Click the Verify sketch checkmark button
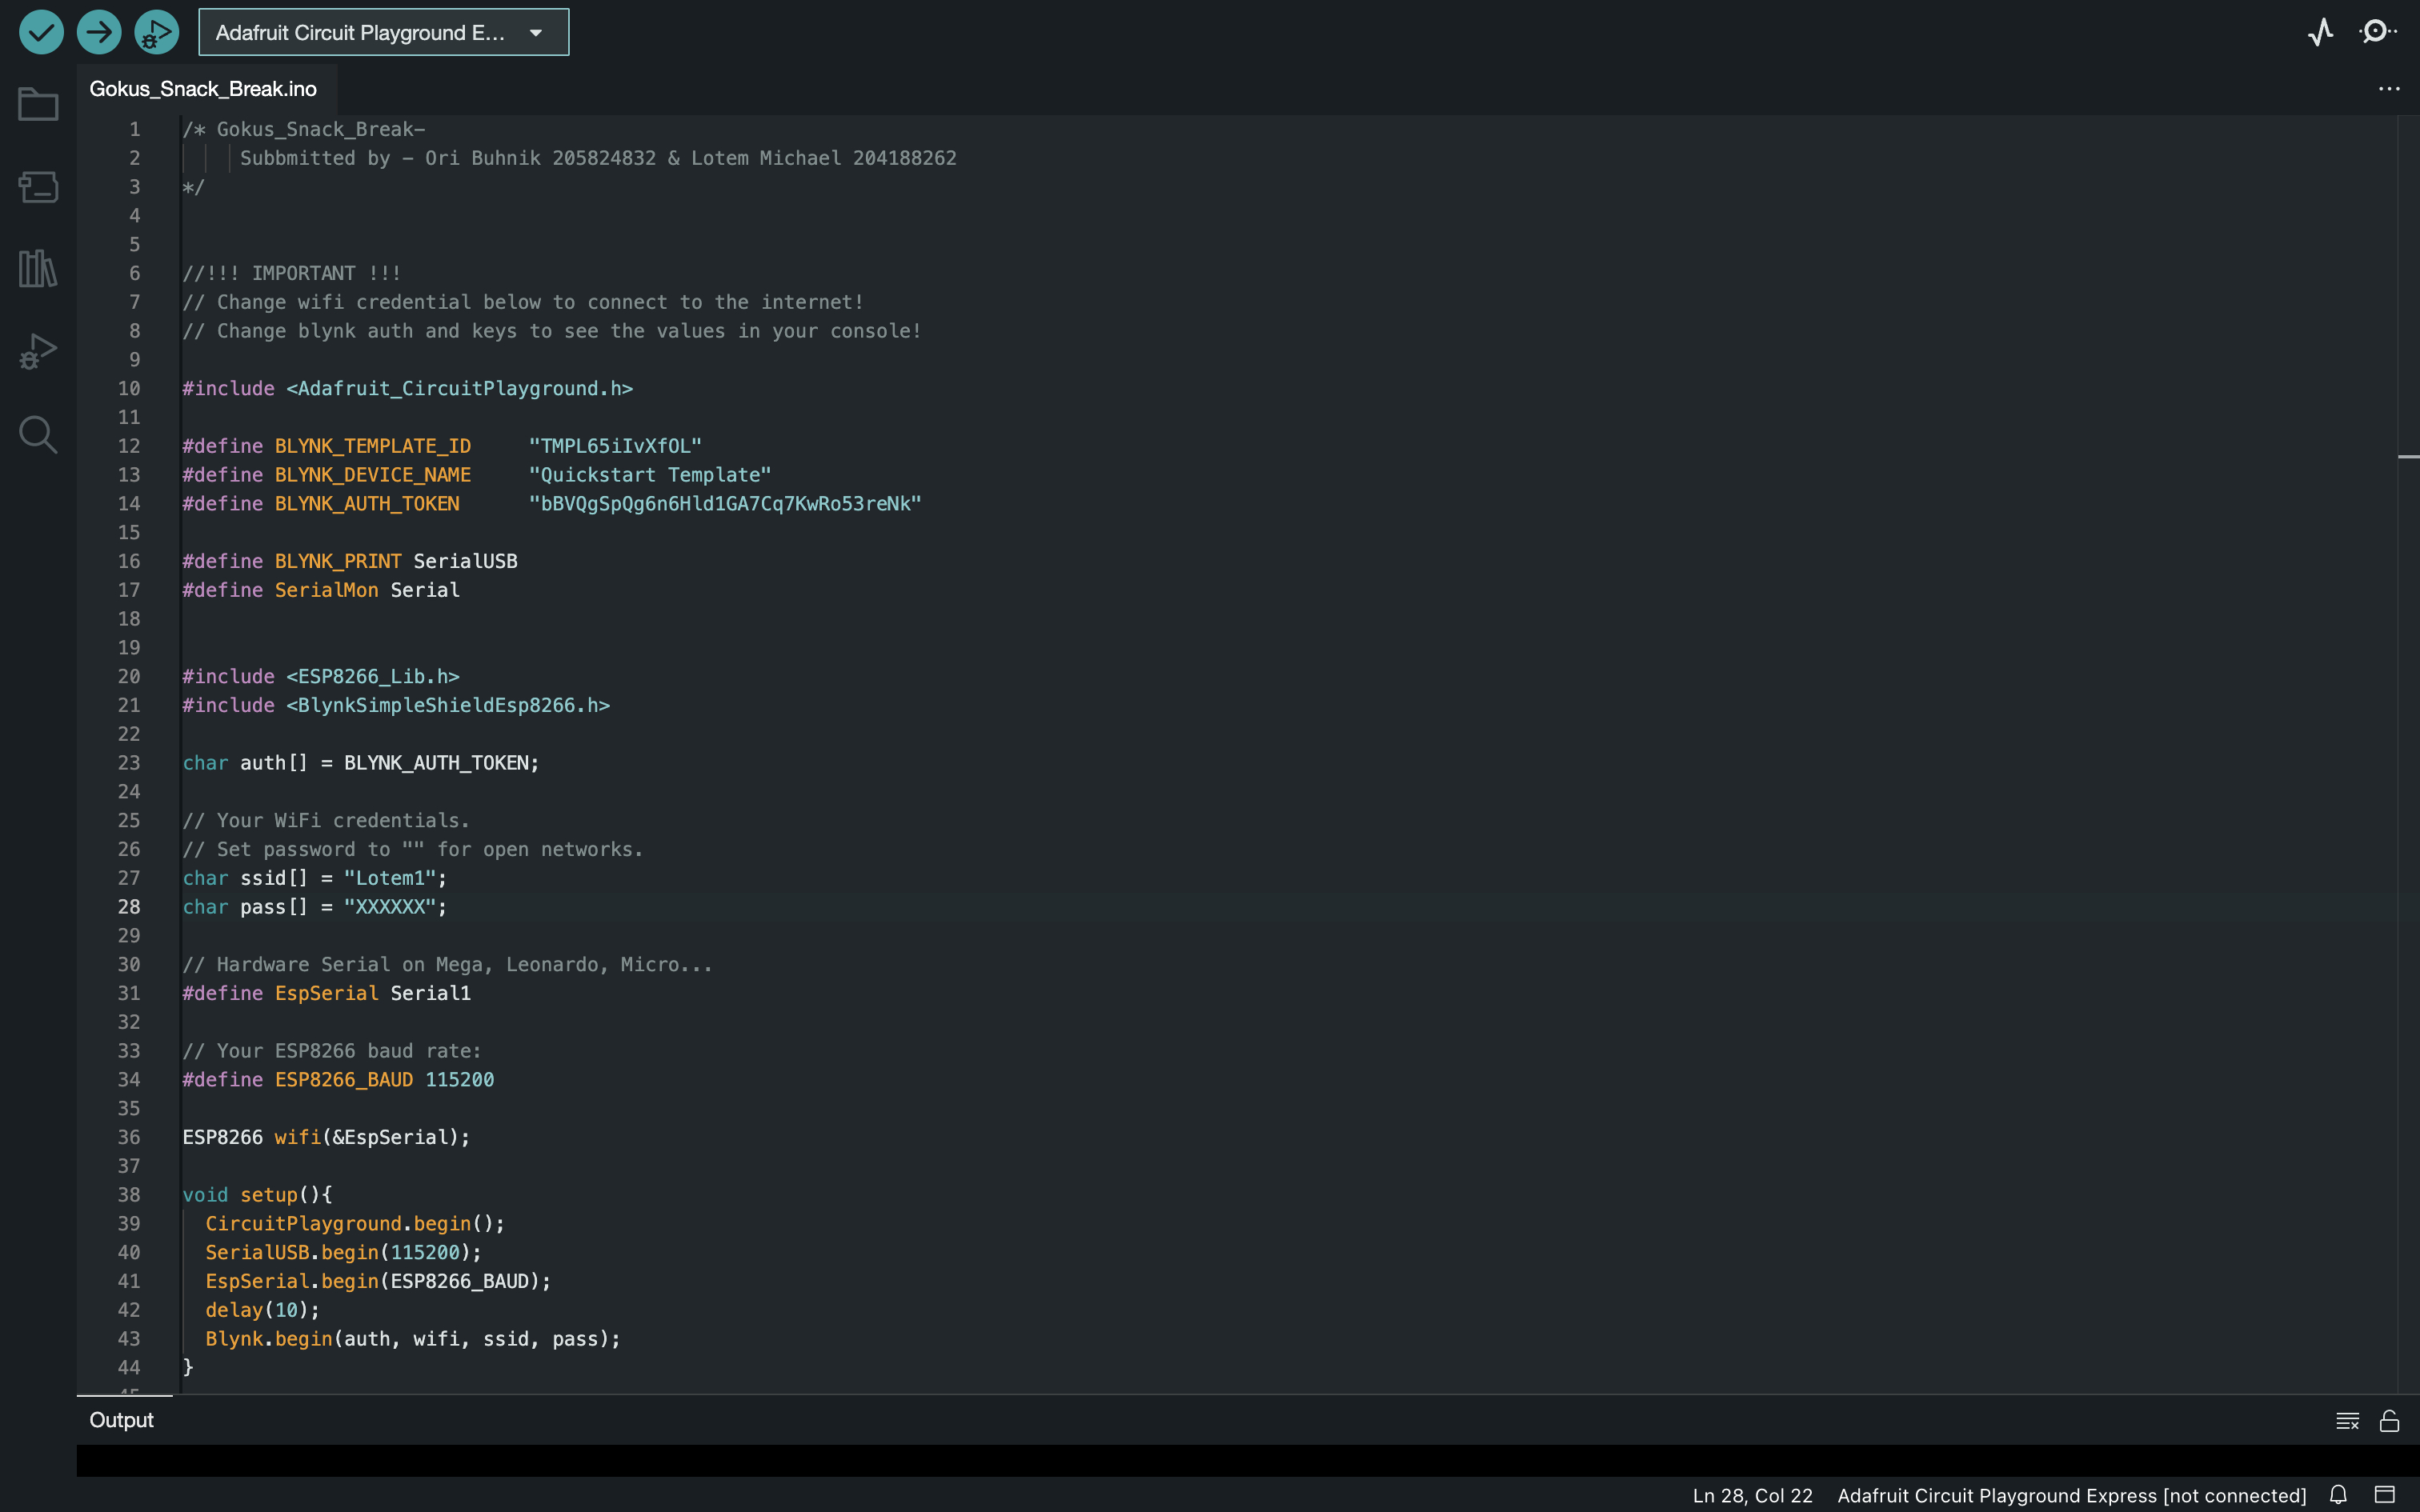Viewport: 2420px width, 1512px height. (x=41, y=32)
